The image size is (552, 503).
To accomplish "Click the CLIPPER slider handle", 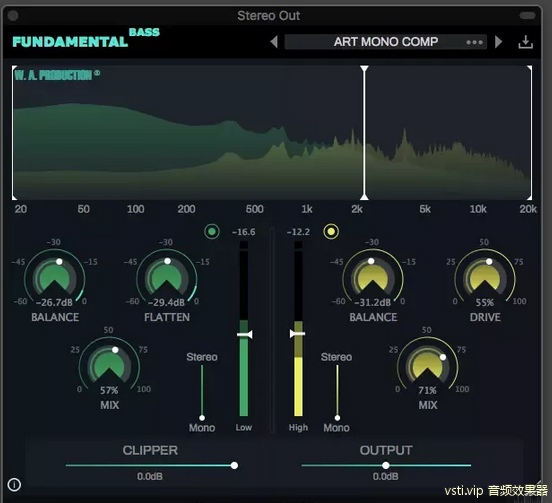I will pyautogui.click(x=234, y=465).
